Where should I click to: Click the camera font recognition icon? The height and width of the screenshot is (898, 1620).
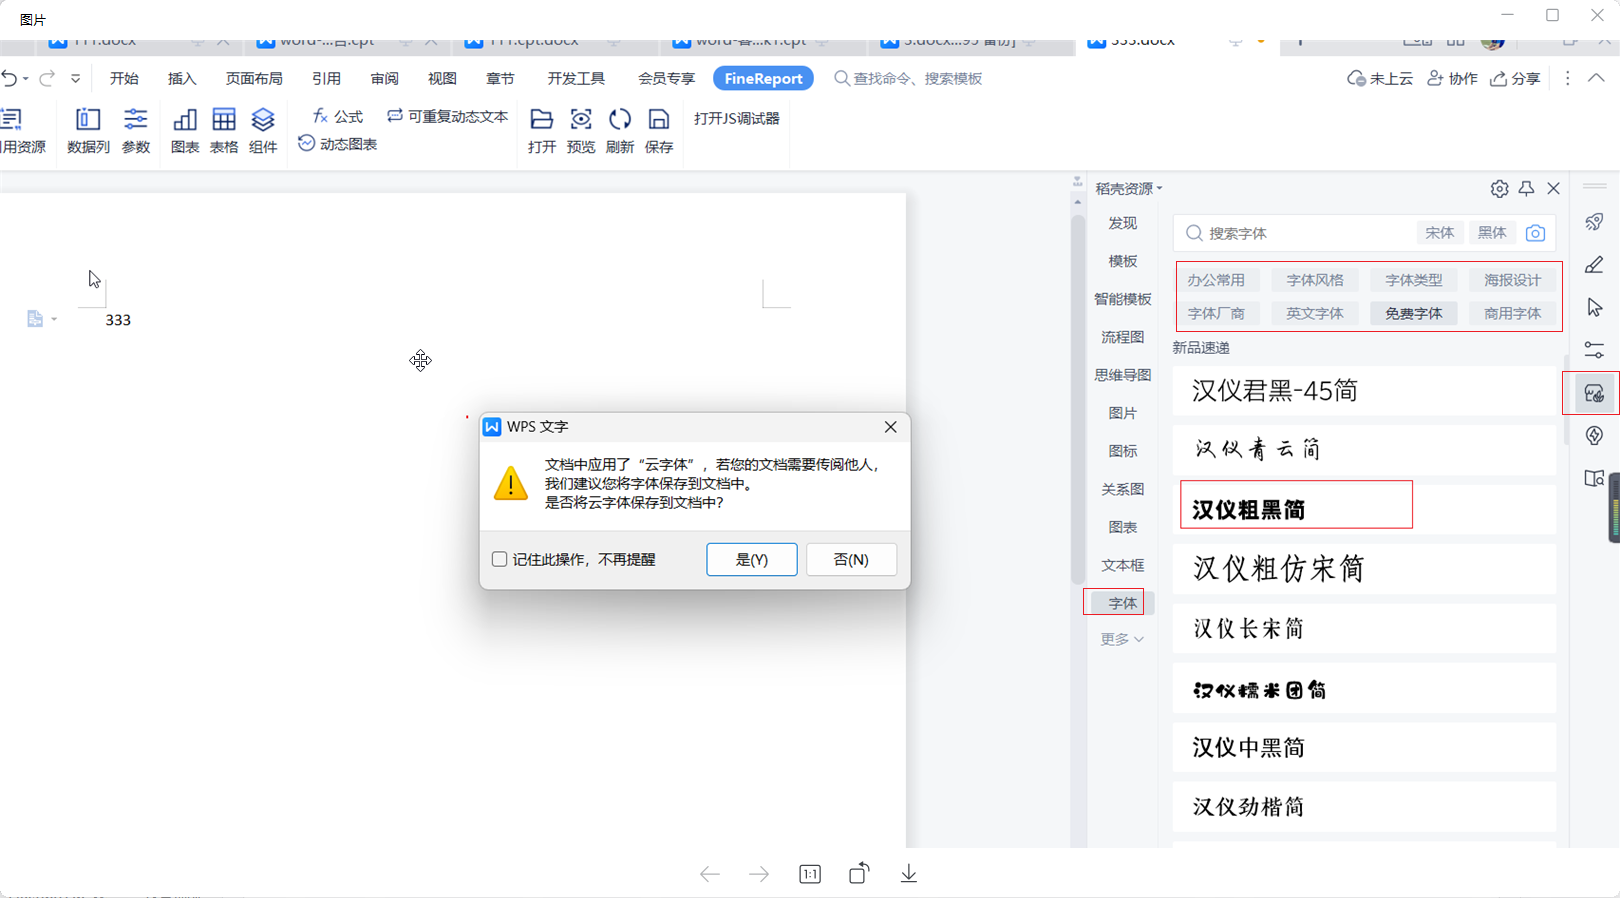tap(1536, 233)
